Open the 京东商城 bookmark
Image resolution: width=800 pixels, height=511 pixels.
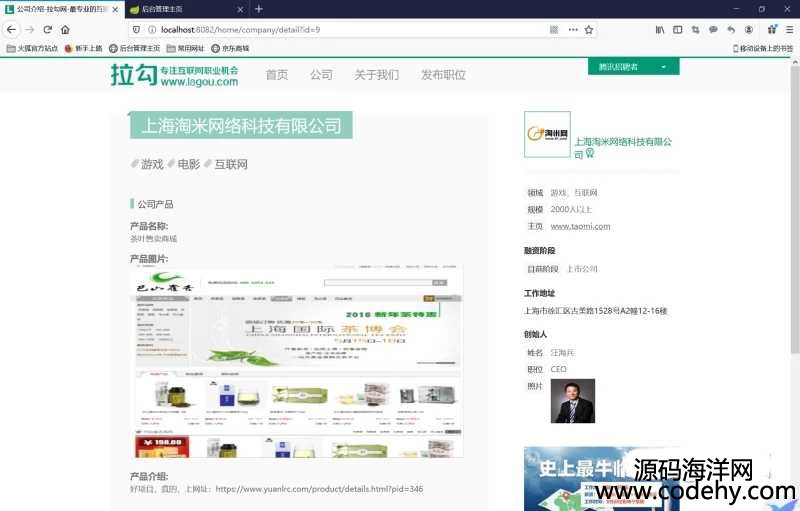pyautogui.click(x=230, y=48)
